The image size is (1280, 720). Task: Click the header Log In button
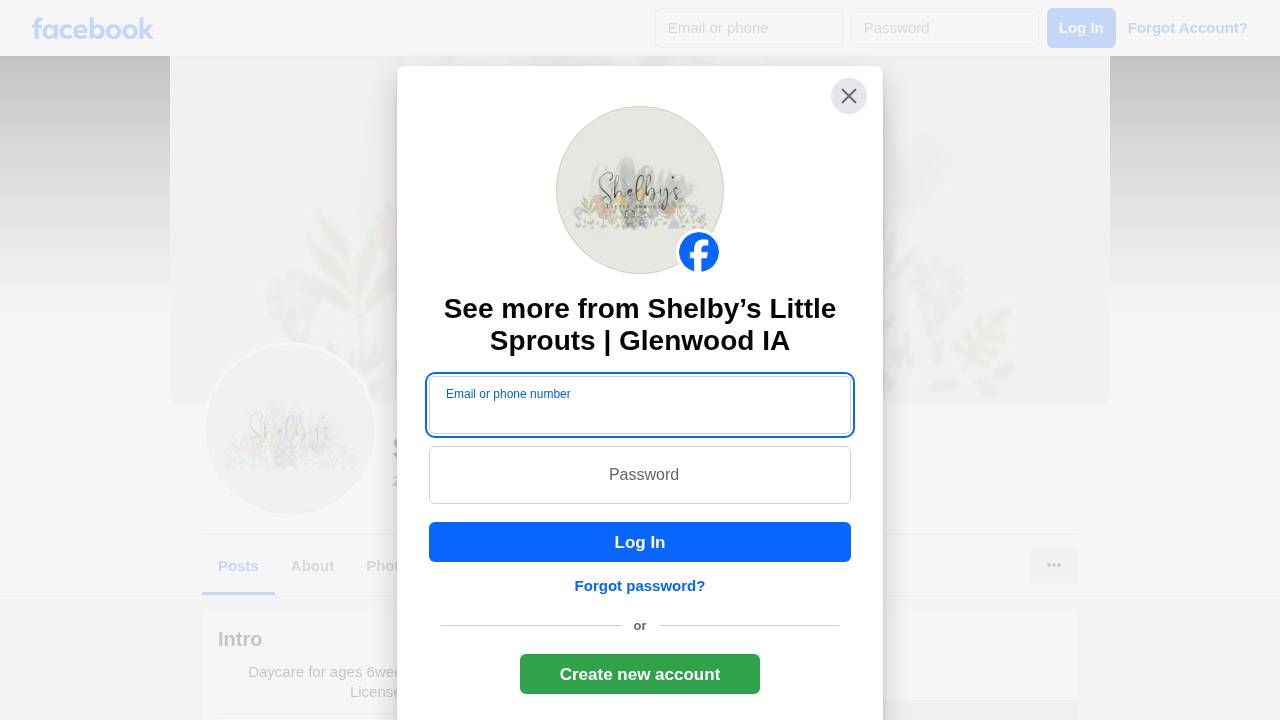[1081, 28]
